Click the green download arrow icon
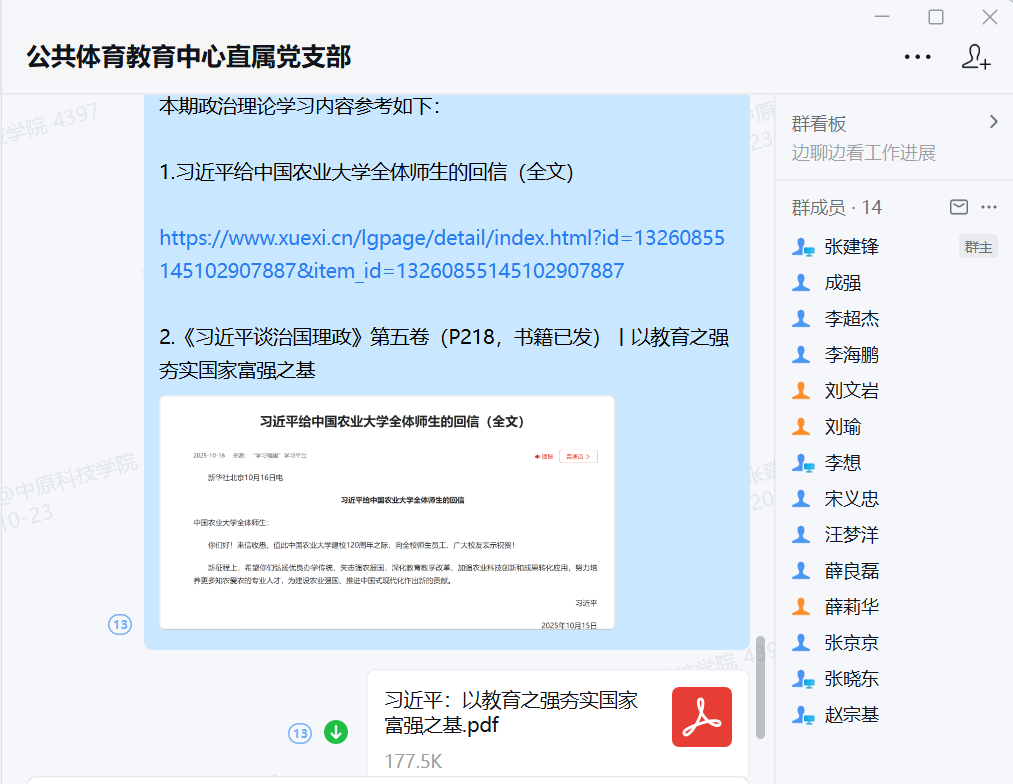Viewport: 1013px width, 784px height. (336, 733)
